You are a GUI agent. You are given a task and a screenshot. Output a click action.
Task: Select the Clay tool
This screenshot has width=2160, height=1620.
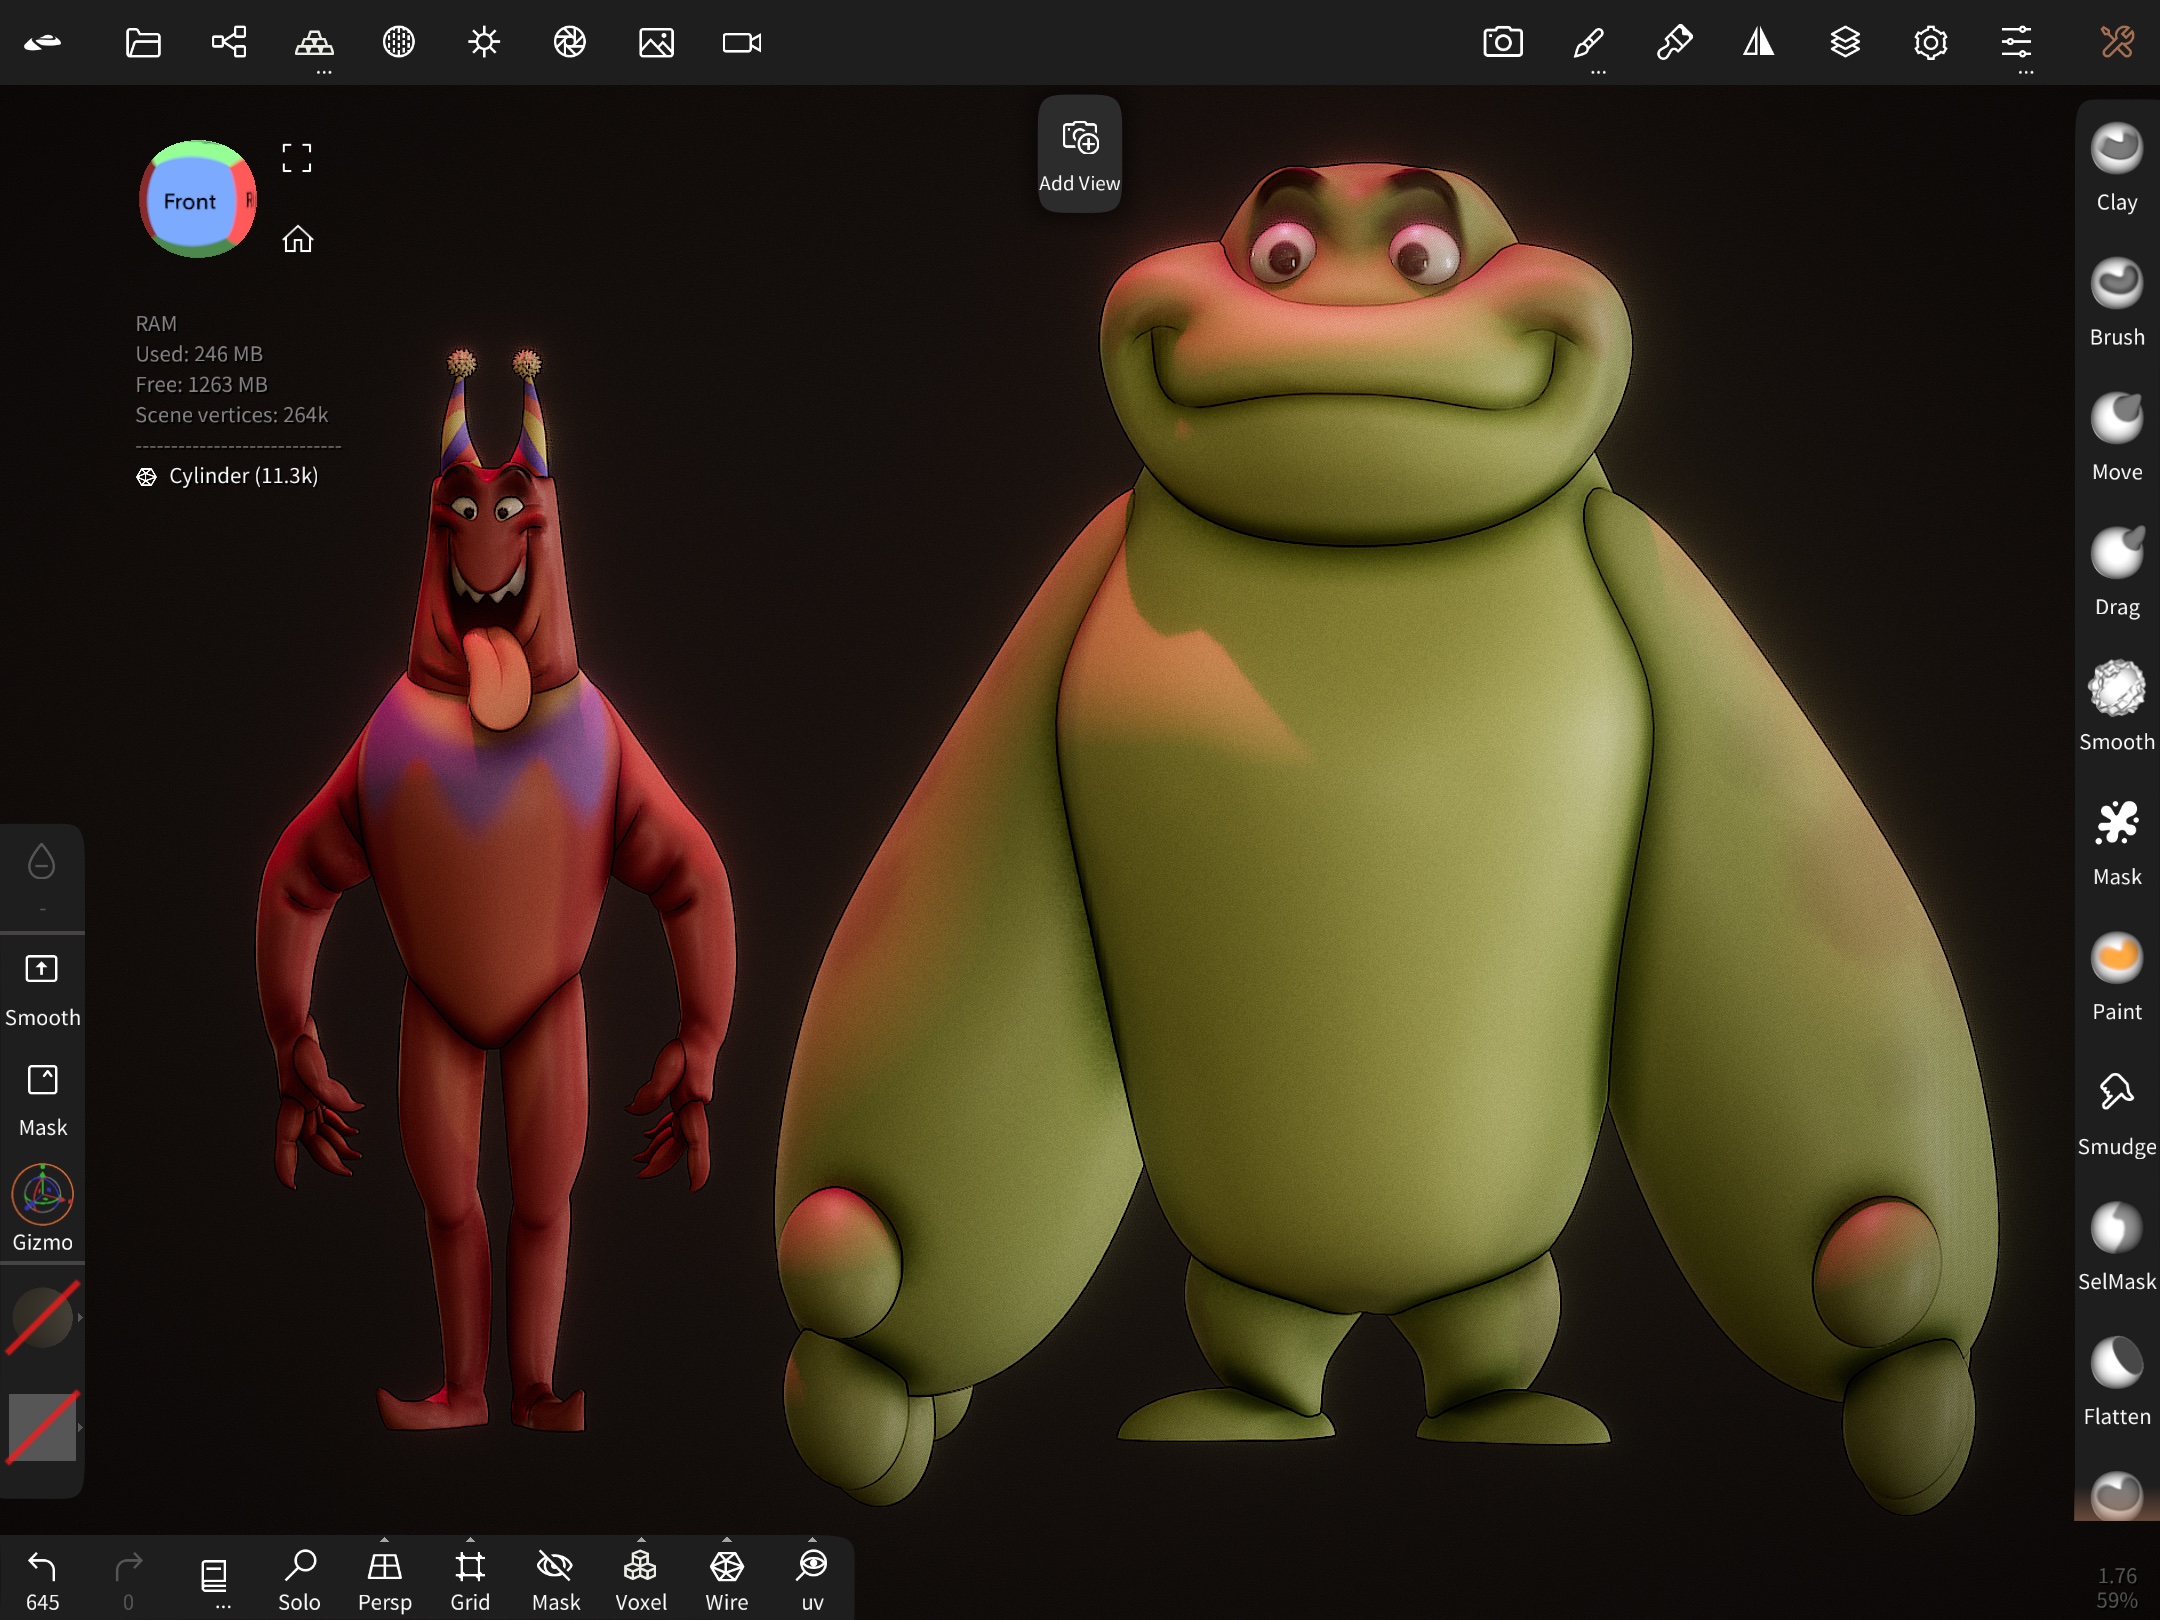[2117, 167]
